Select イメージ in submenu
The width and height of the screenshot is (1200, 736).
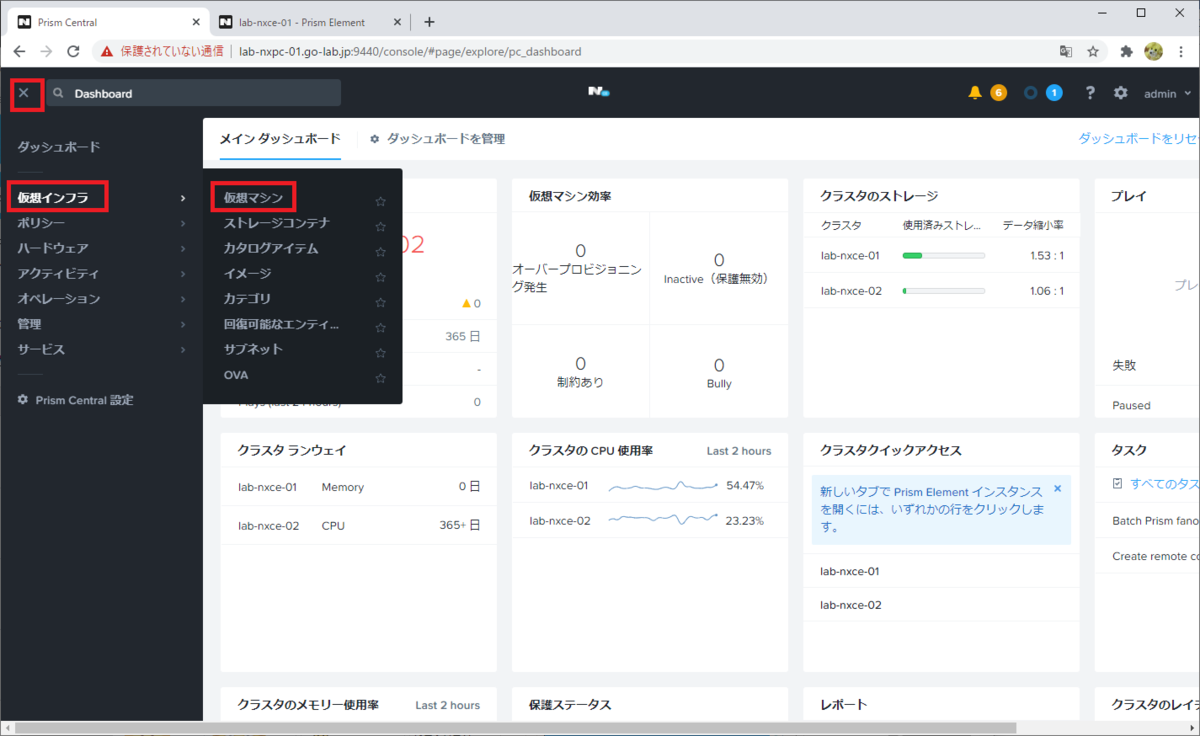pos(247,274)
